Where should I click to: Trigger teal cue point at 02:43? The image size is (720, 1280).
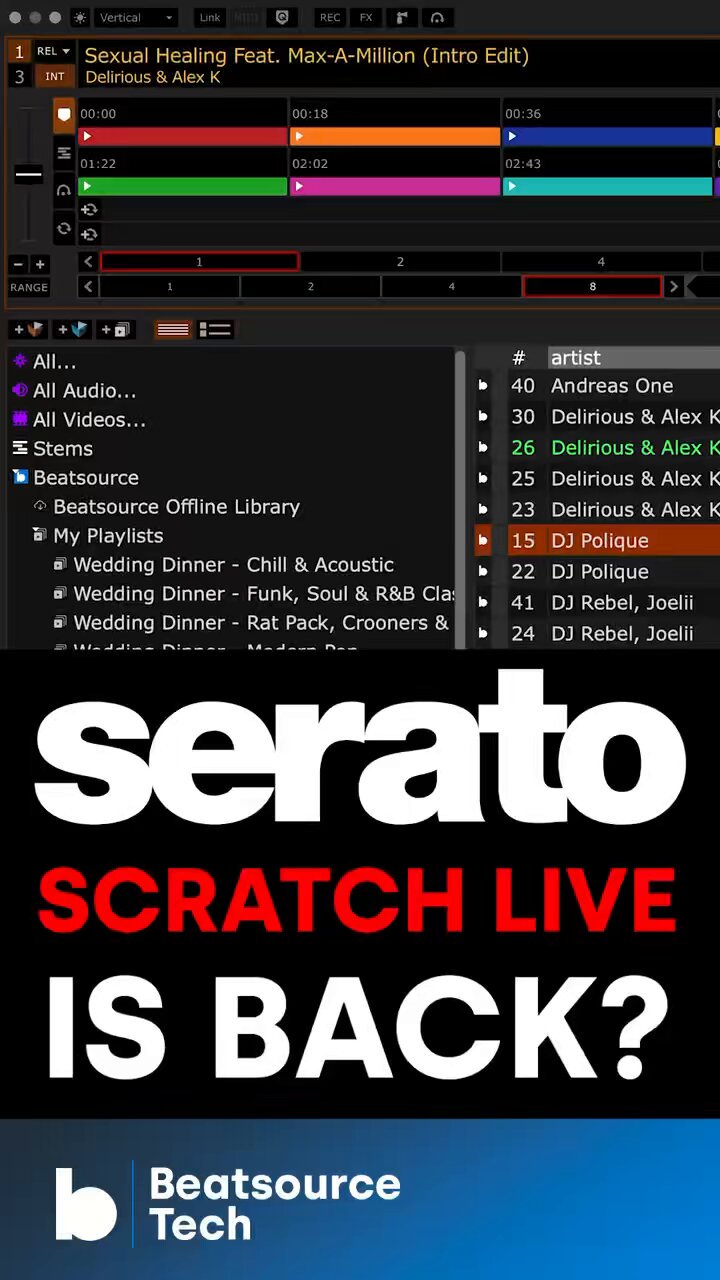tap(607, 186)
